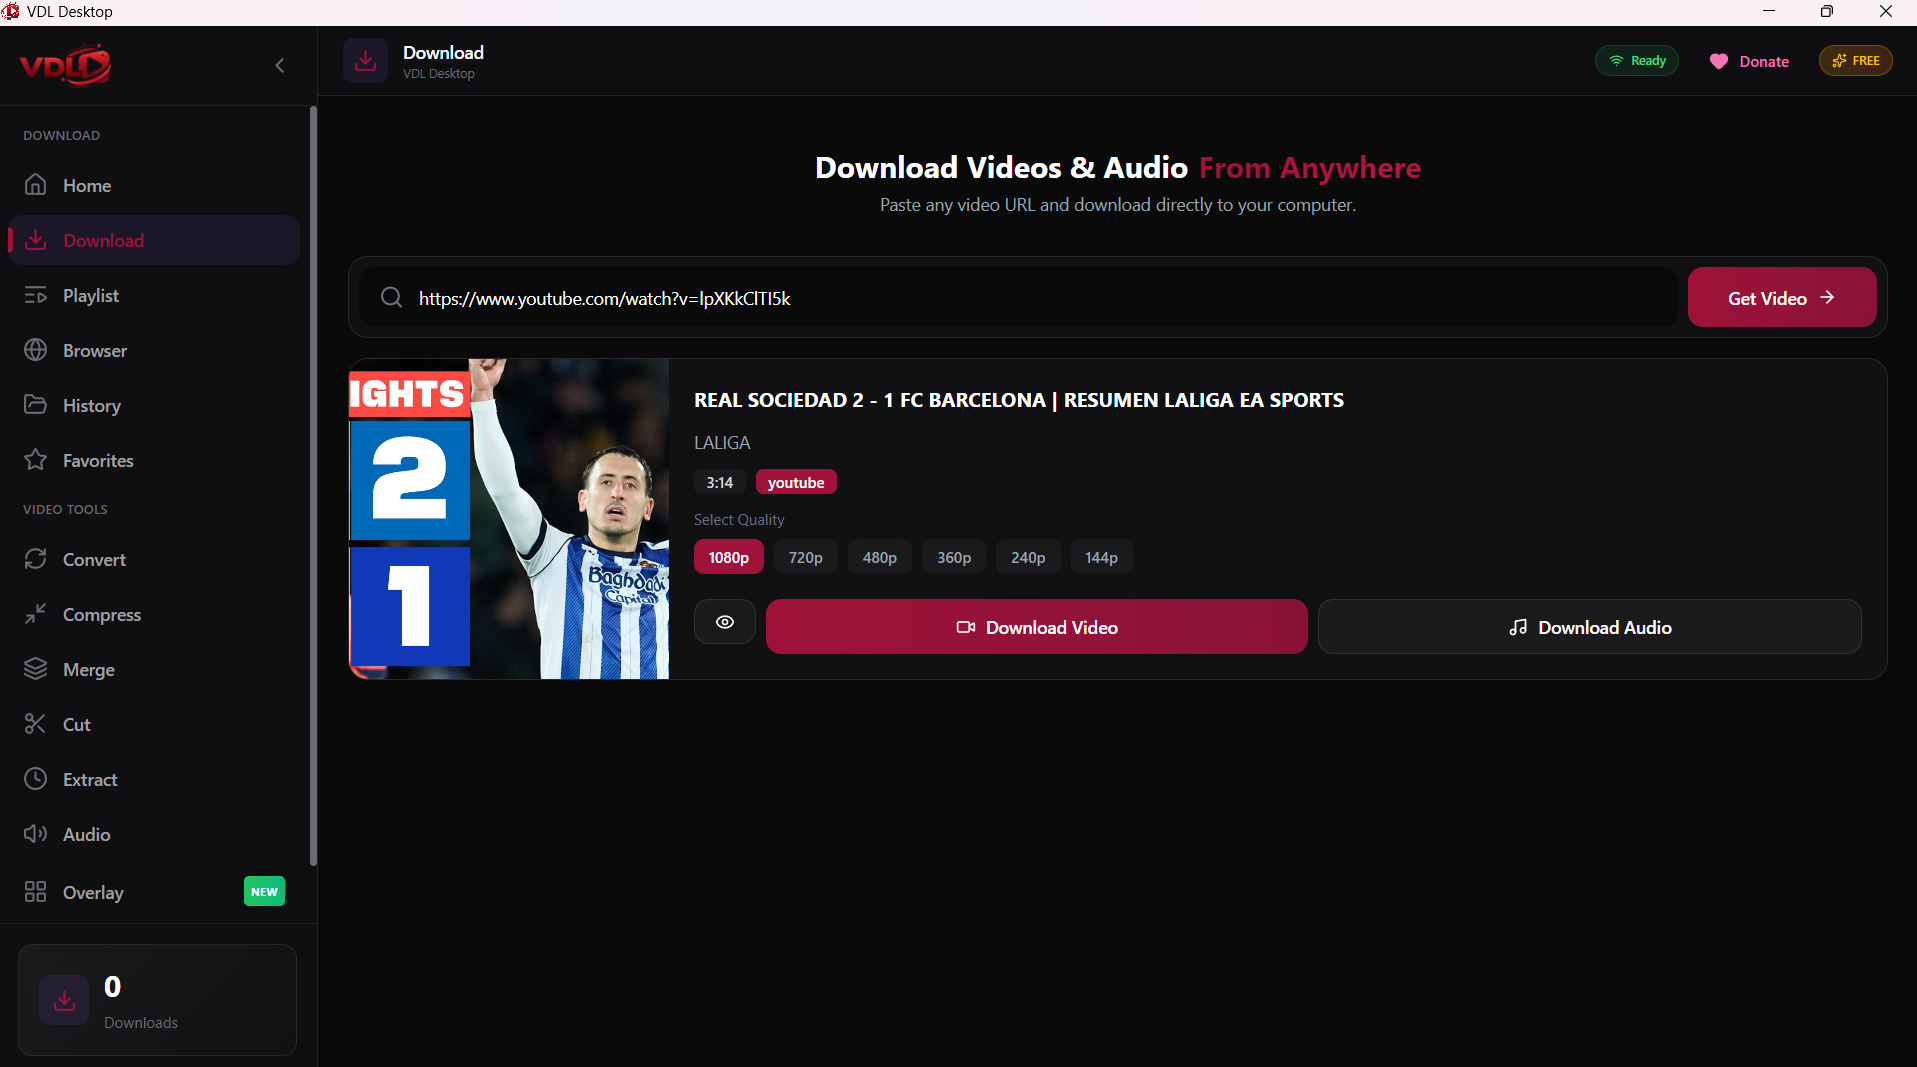This screenshot has width=1917, height=1067.
Task: Click the Home icon in sidebar
Action: [36, 185]
